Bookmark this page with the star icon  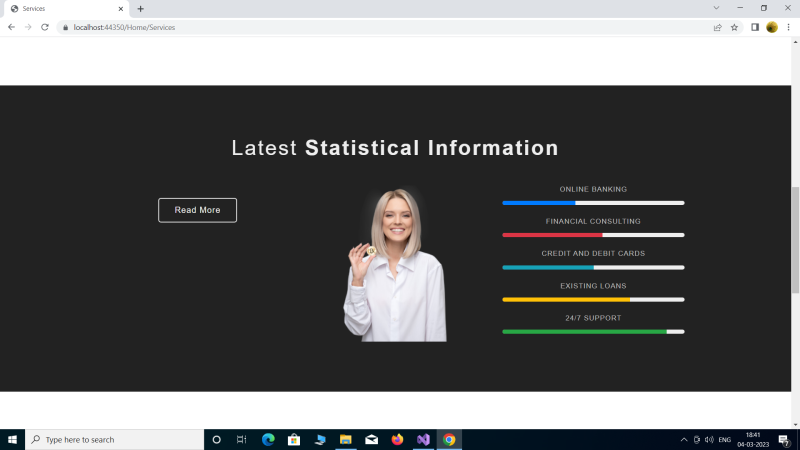[x=734, y=27]
